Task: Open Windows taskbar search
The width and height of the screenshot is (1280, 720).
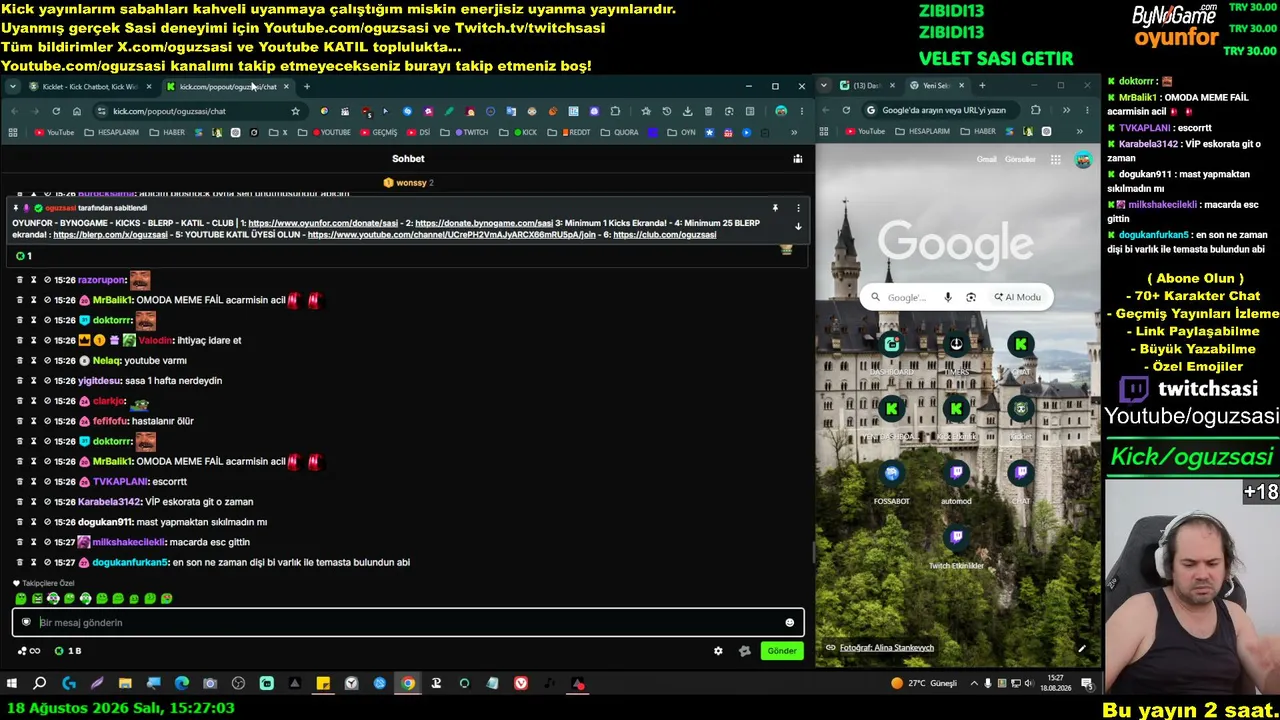Action: coord(40,684)
